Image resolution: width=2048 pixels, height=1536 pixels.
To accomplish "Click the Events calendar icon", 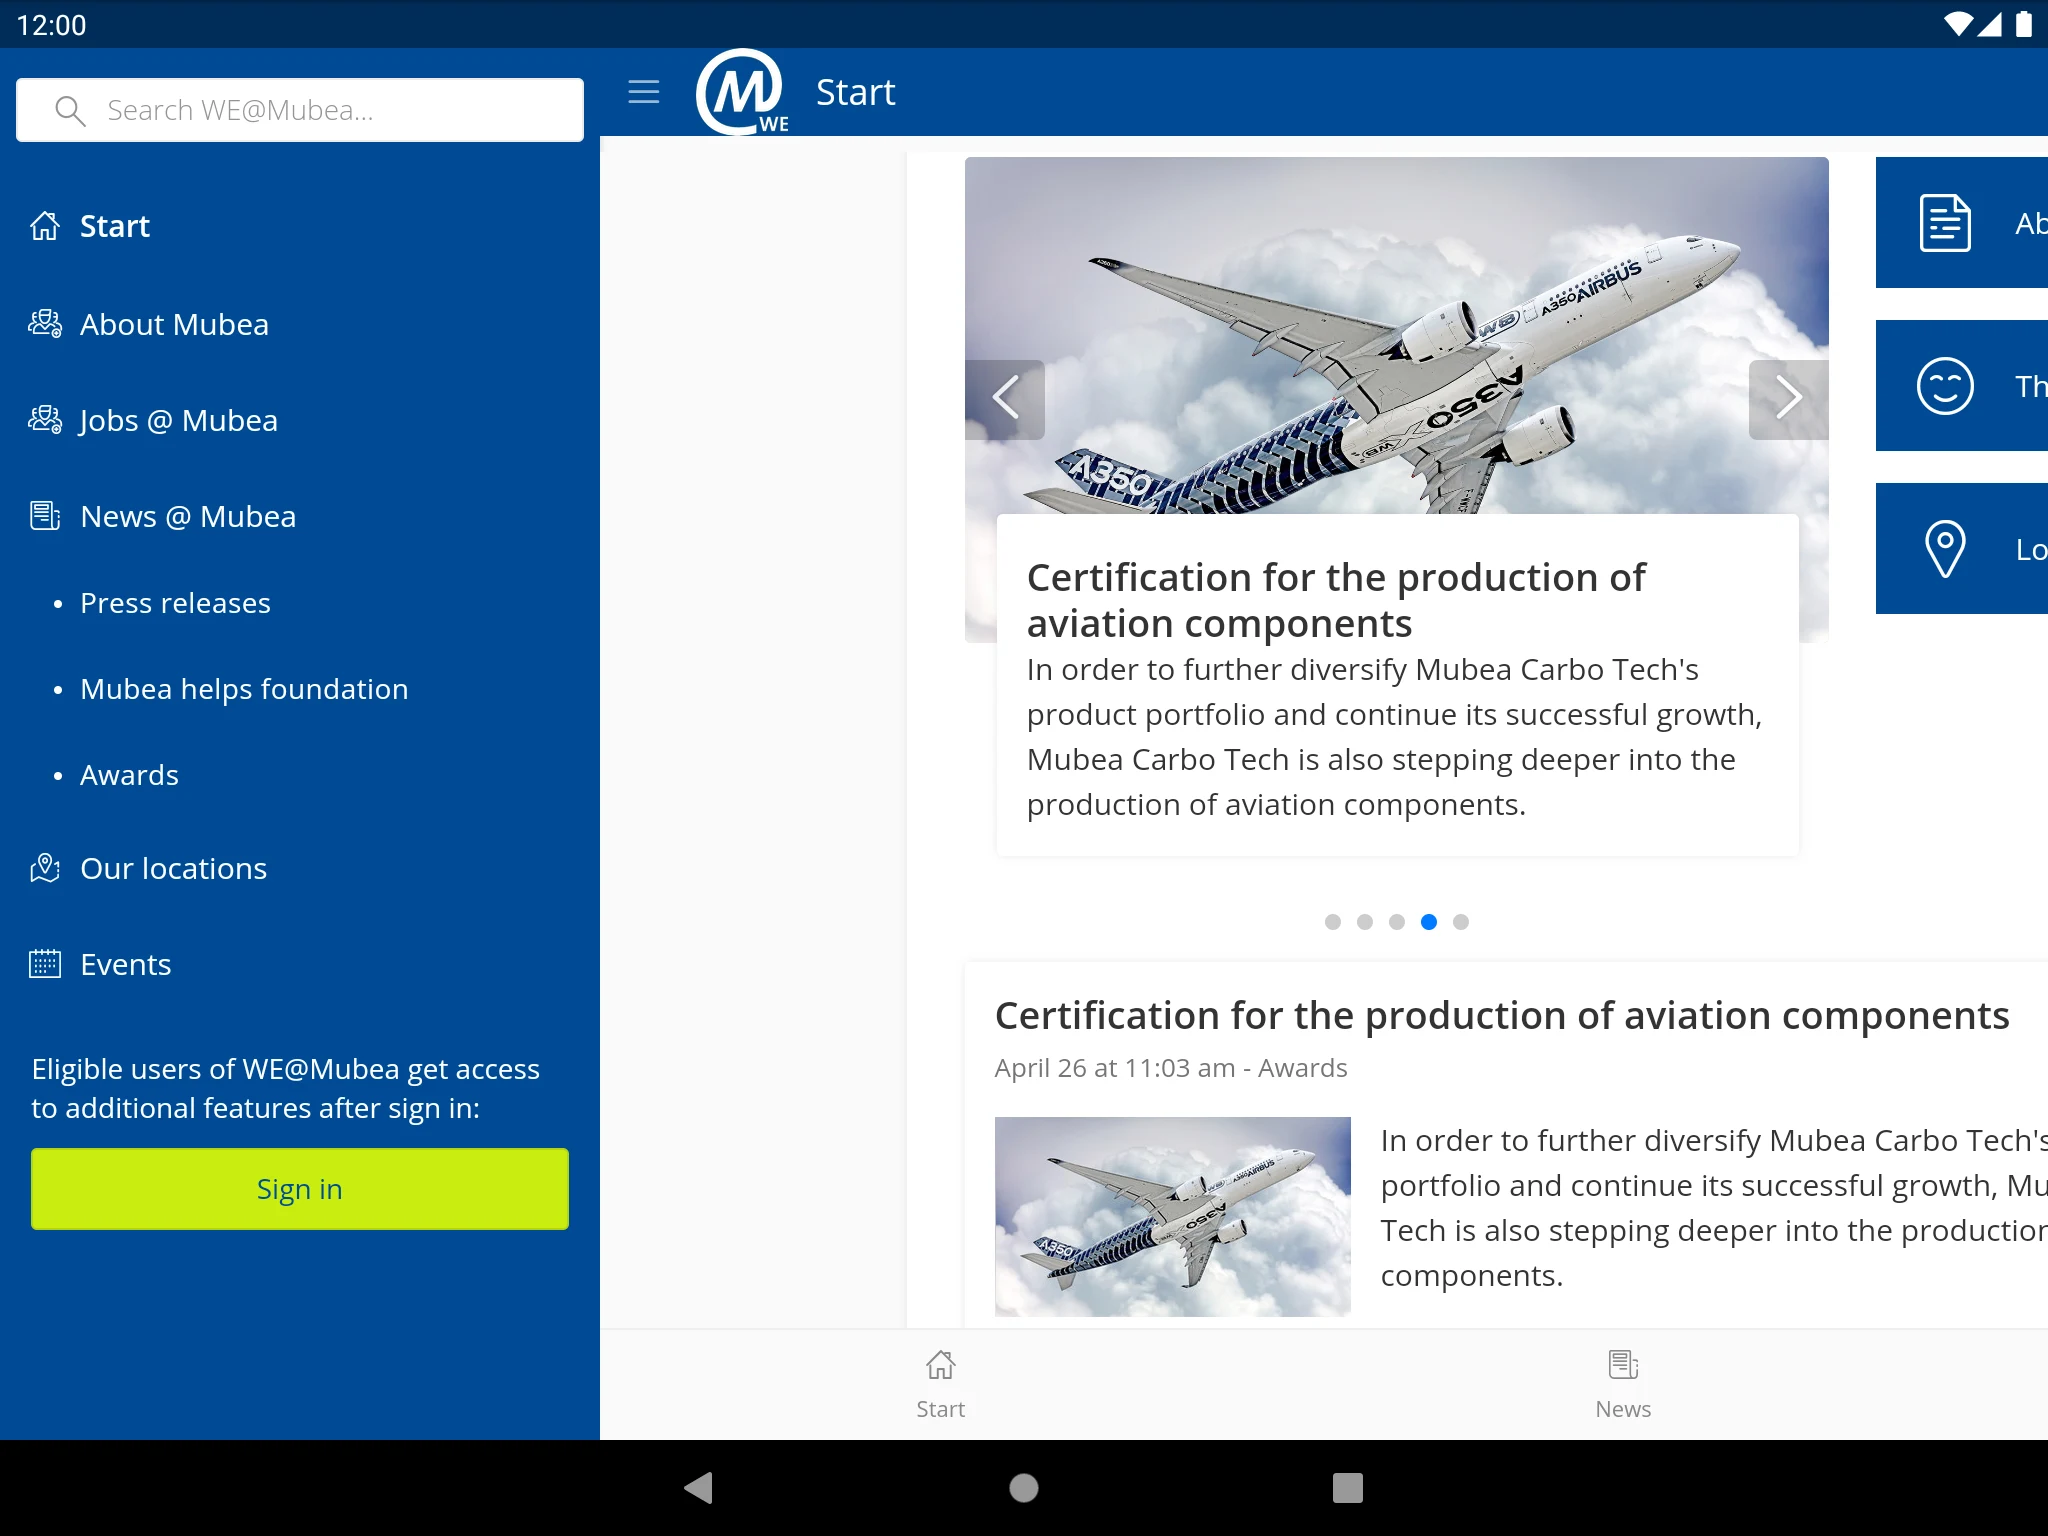I will tap(45, 964).
